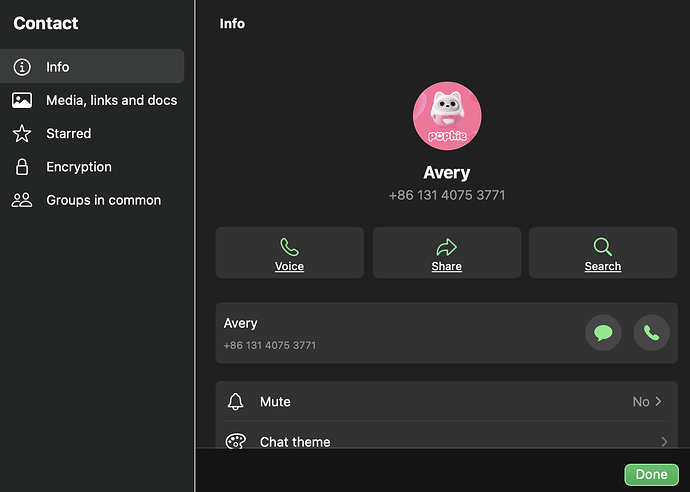The width and height of the screenshot is (690, 492).
Task: Click the Done button
Action: click(651, 474)
